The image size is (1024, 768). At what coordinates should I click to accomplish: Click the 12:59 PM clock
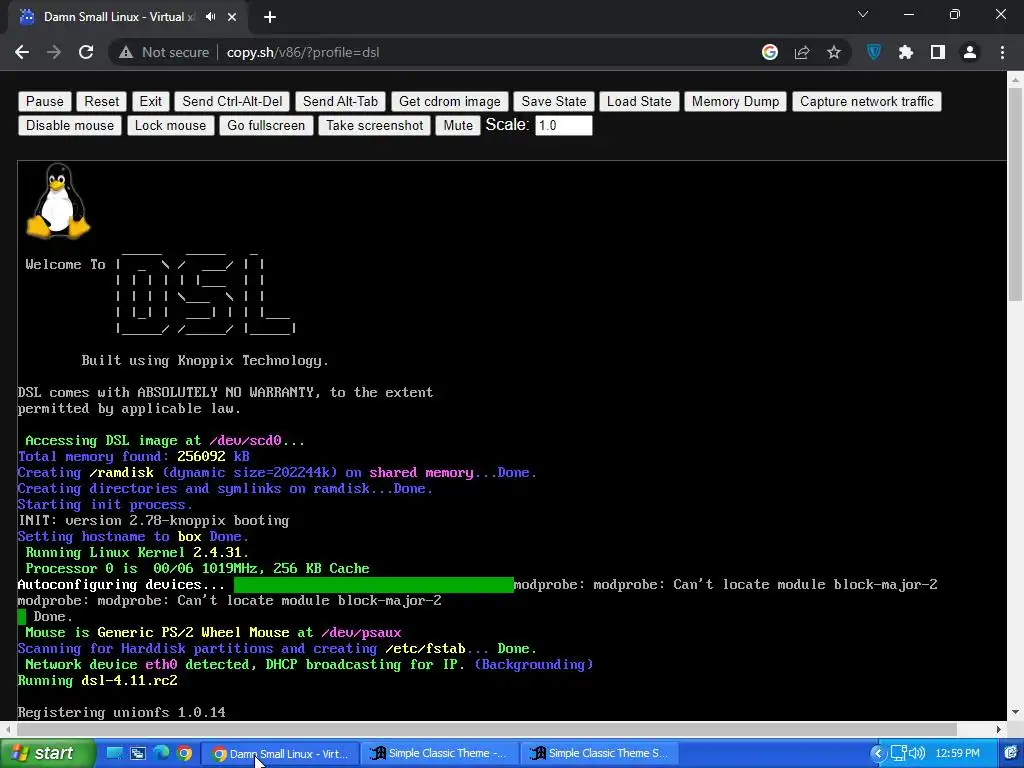point(957,754)
